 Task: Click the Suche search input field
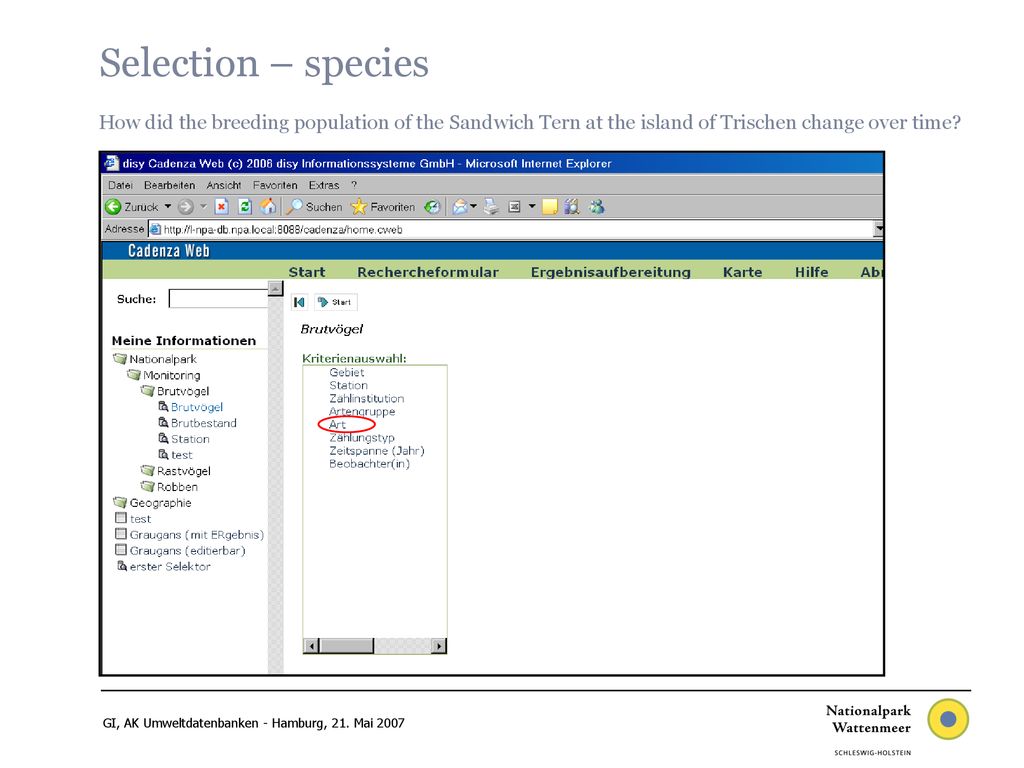coord(218,298)
